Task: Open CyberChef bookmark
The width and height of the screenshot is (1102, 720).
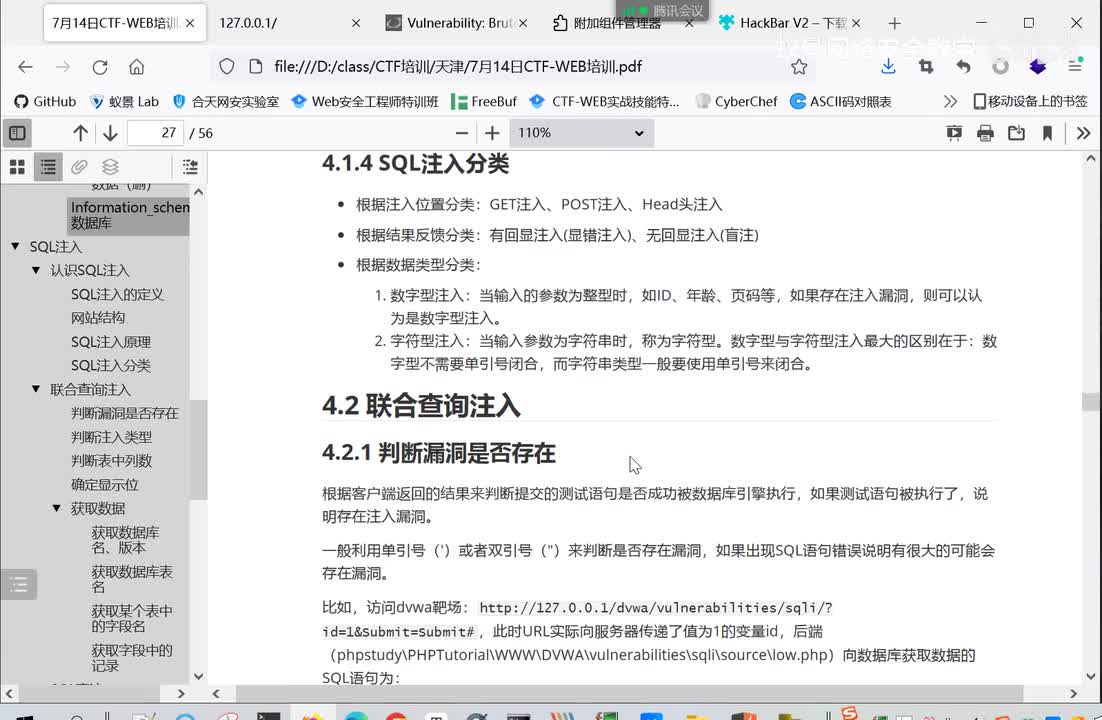Action: click(x=737, y=101)
